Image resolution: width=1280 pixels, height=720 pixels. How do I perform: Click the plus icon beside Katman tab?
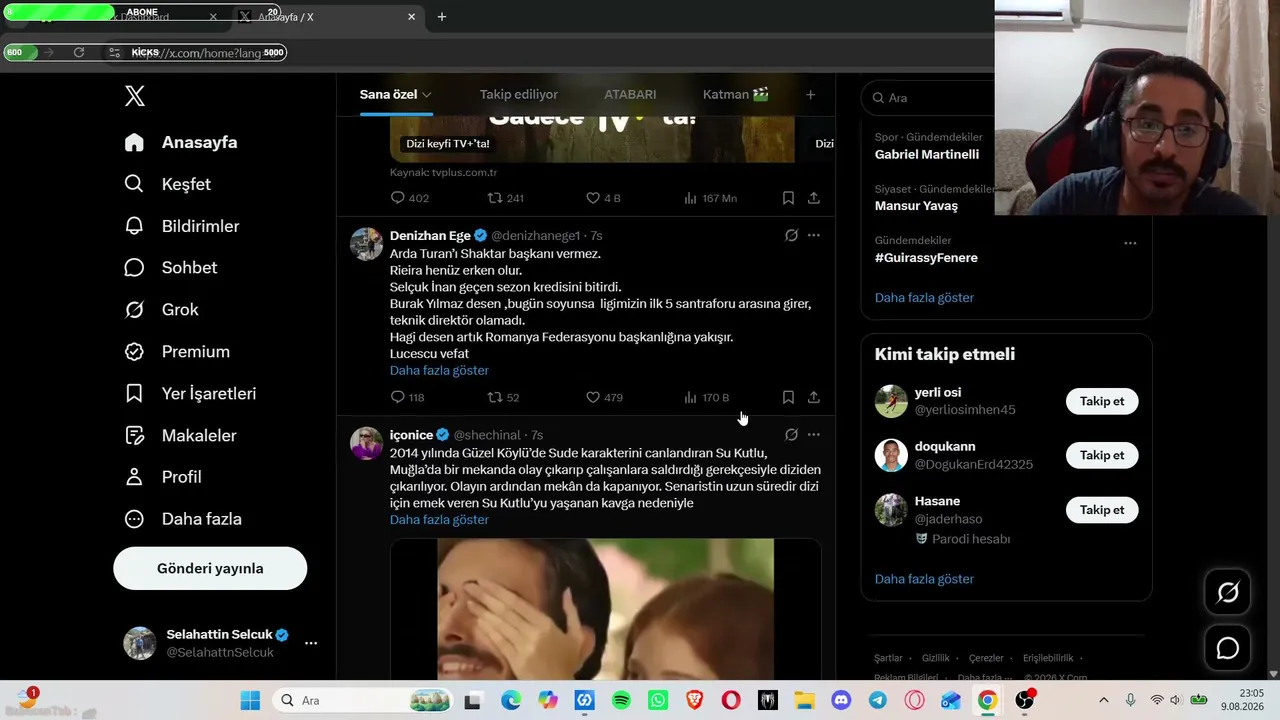[811, 94]
